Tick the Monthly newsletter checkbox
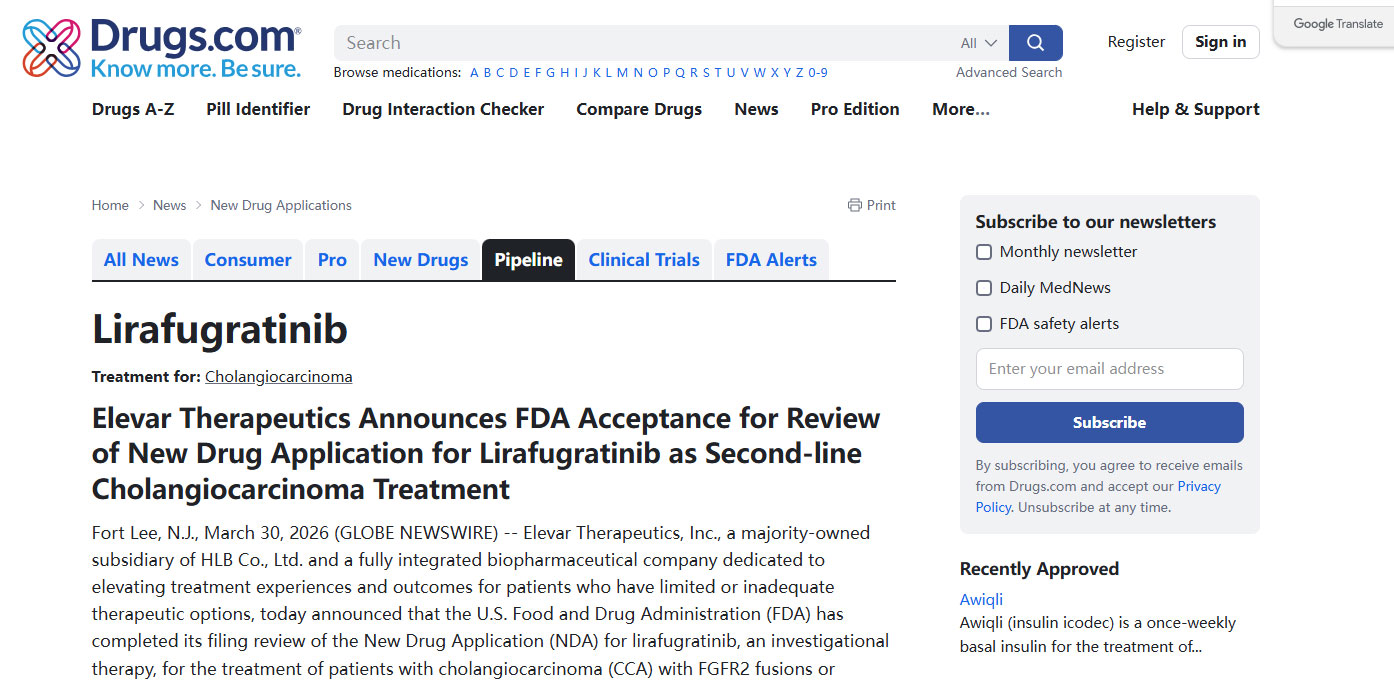 (984, 252)
